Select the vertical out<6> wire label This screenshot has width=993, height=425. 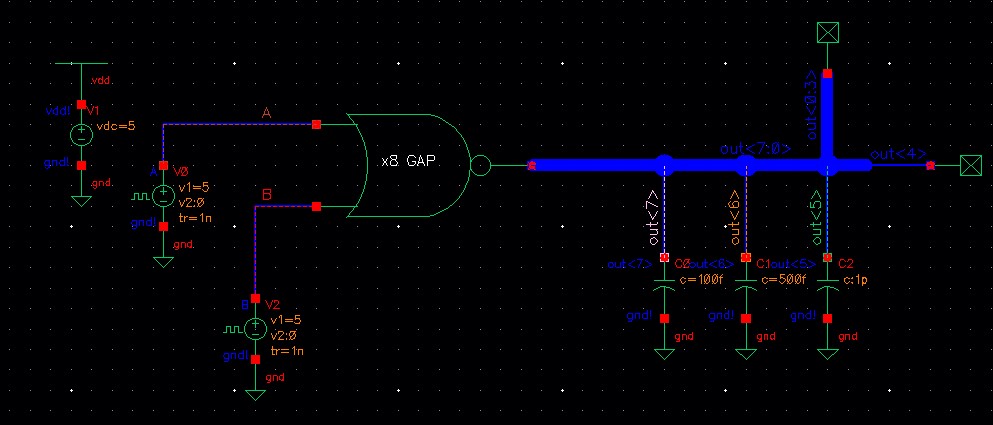735,218
